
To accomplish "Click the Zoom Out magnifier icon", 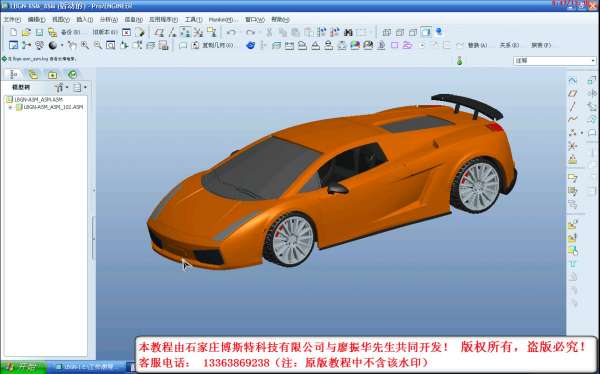I will 98,45.
